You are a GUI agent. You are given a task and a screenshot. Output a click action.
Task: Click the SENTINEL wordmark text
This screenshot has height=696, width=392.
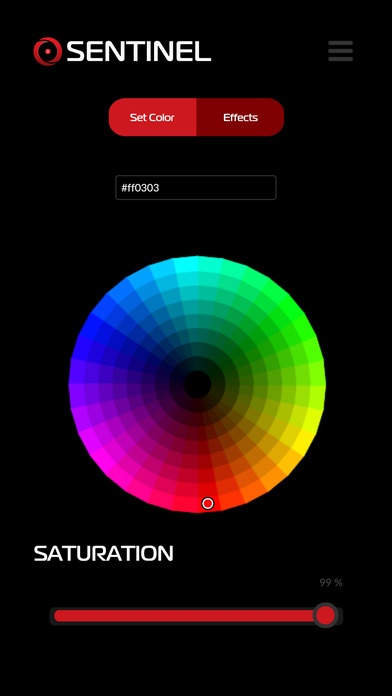[139, 51]
